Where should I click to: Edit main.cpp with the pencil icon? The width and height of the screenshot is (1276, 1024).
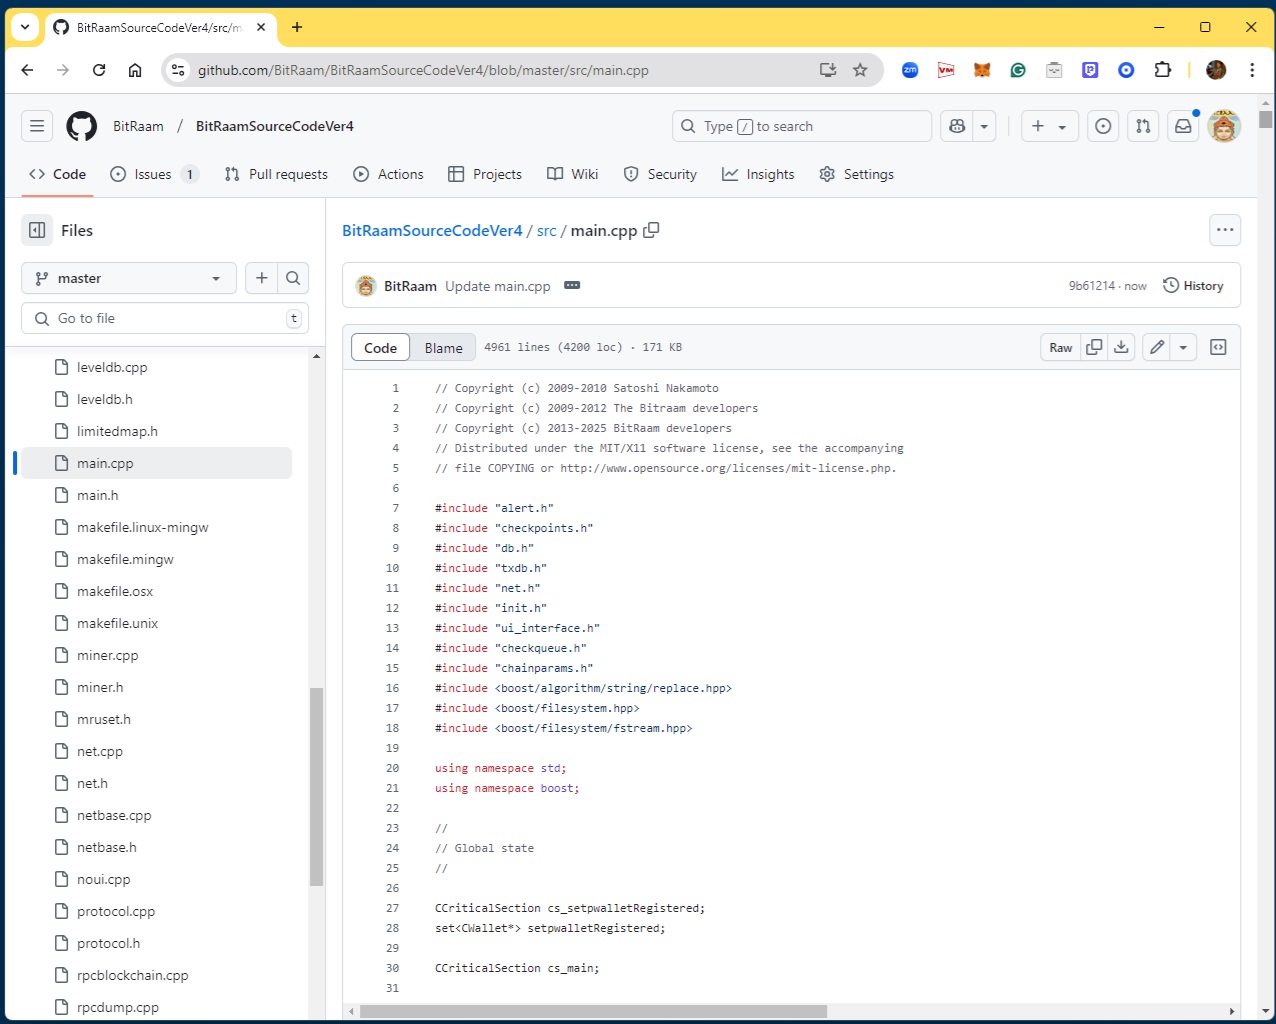1157,347
